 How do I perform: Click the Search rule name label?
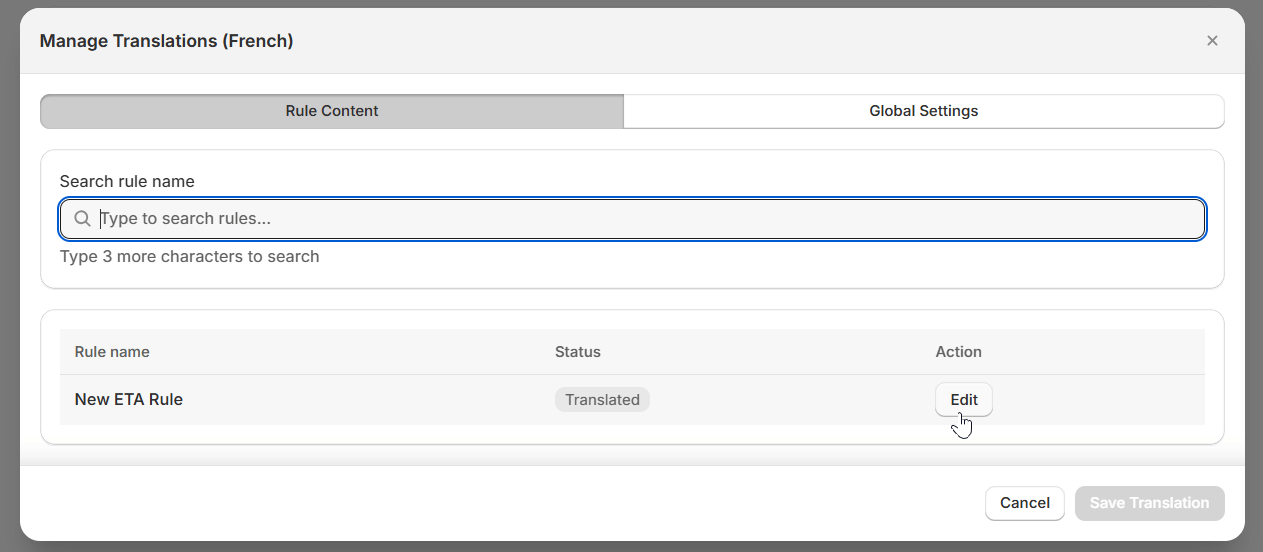(127, 181)
